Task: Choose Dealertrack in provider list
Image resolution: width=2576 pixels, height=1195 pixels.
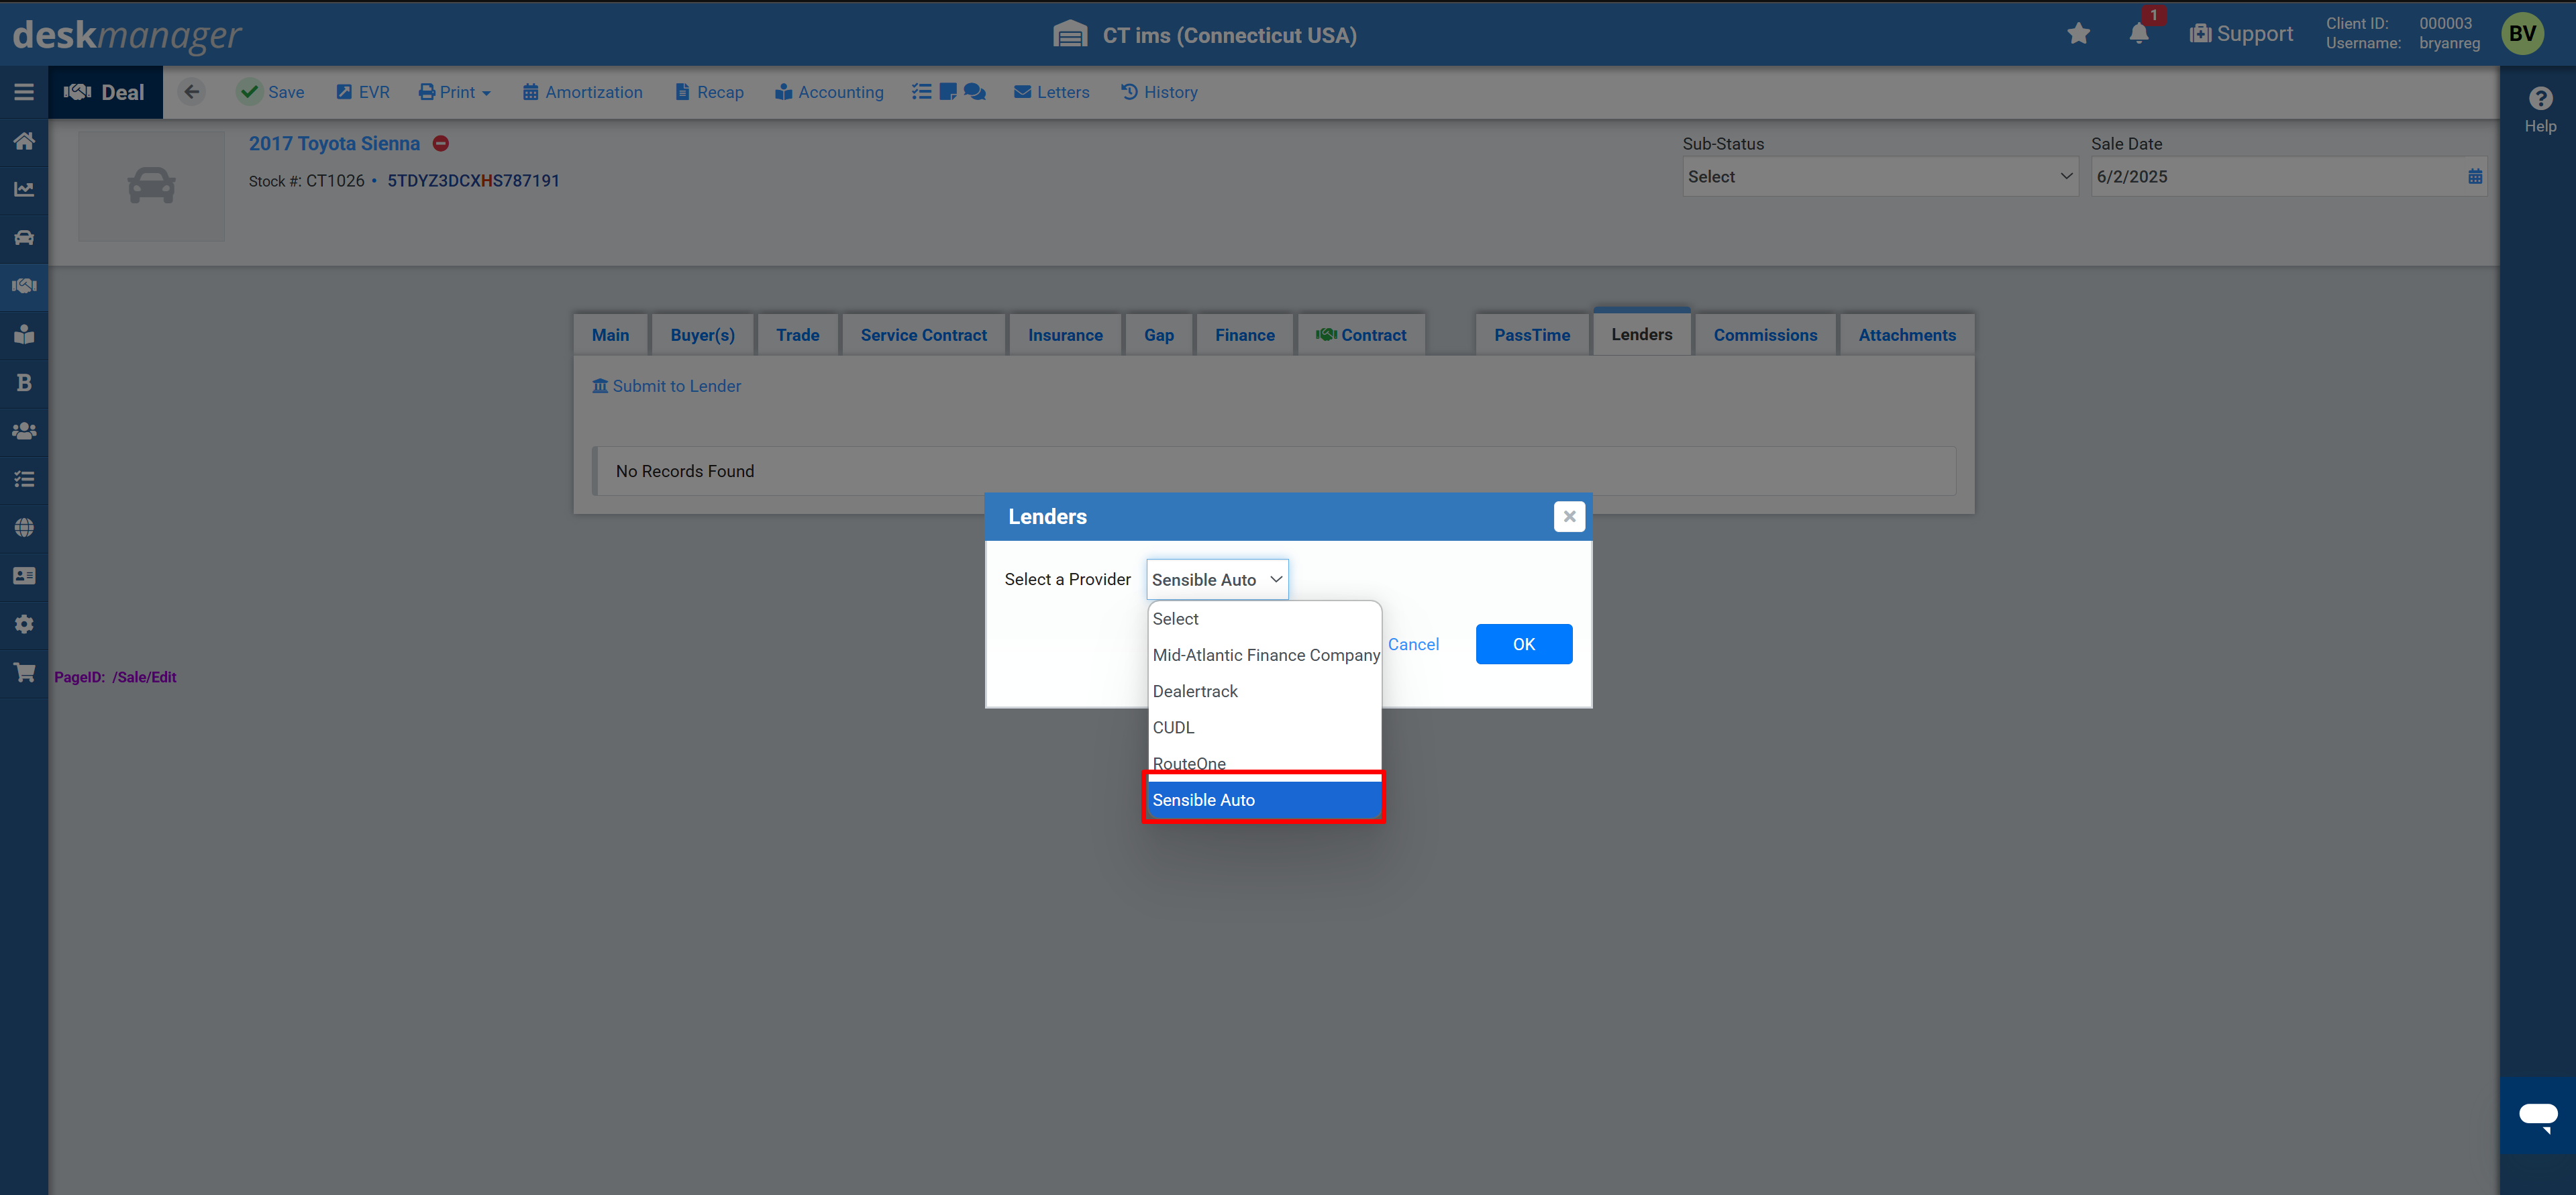Action: (1265, 691)
